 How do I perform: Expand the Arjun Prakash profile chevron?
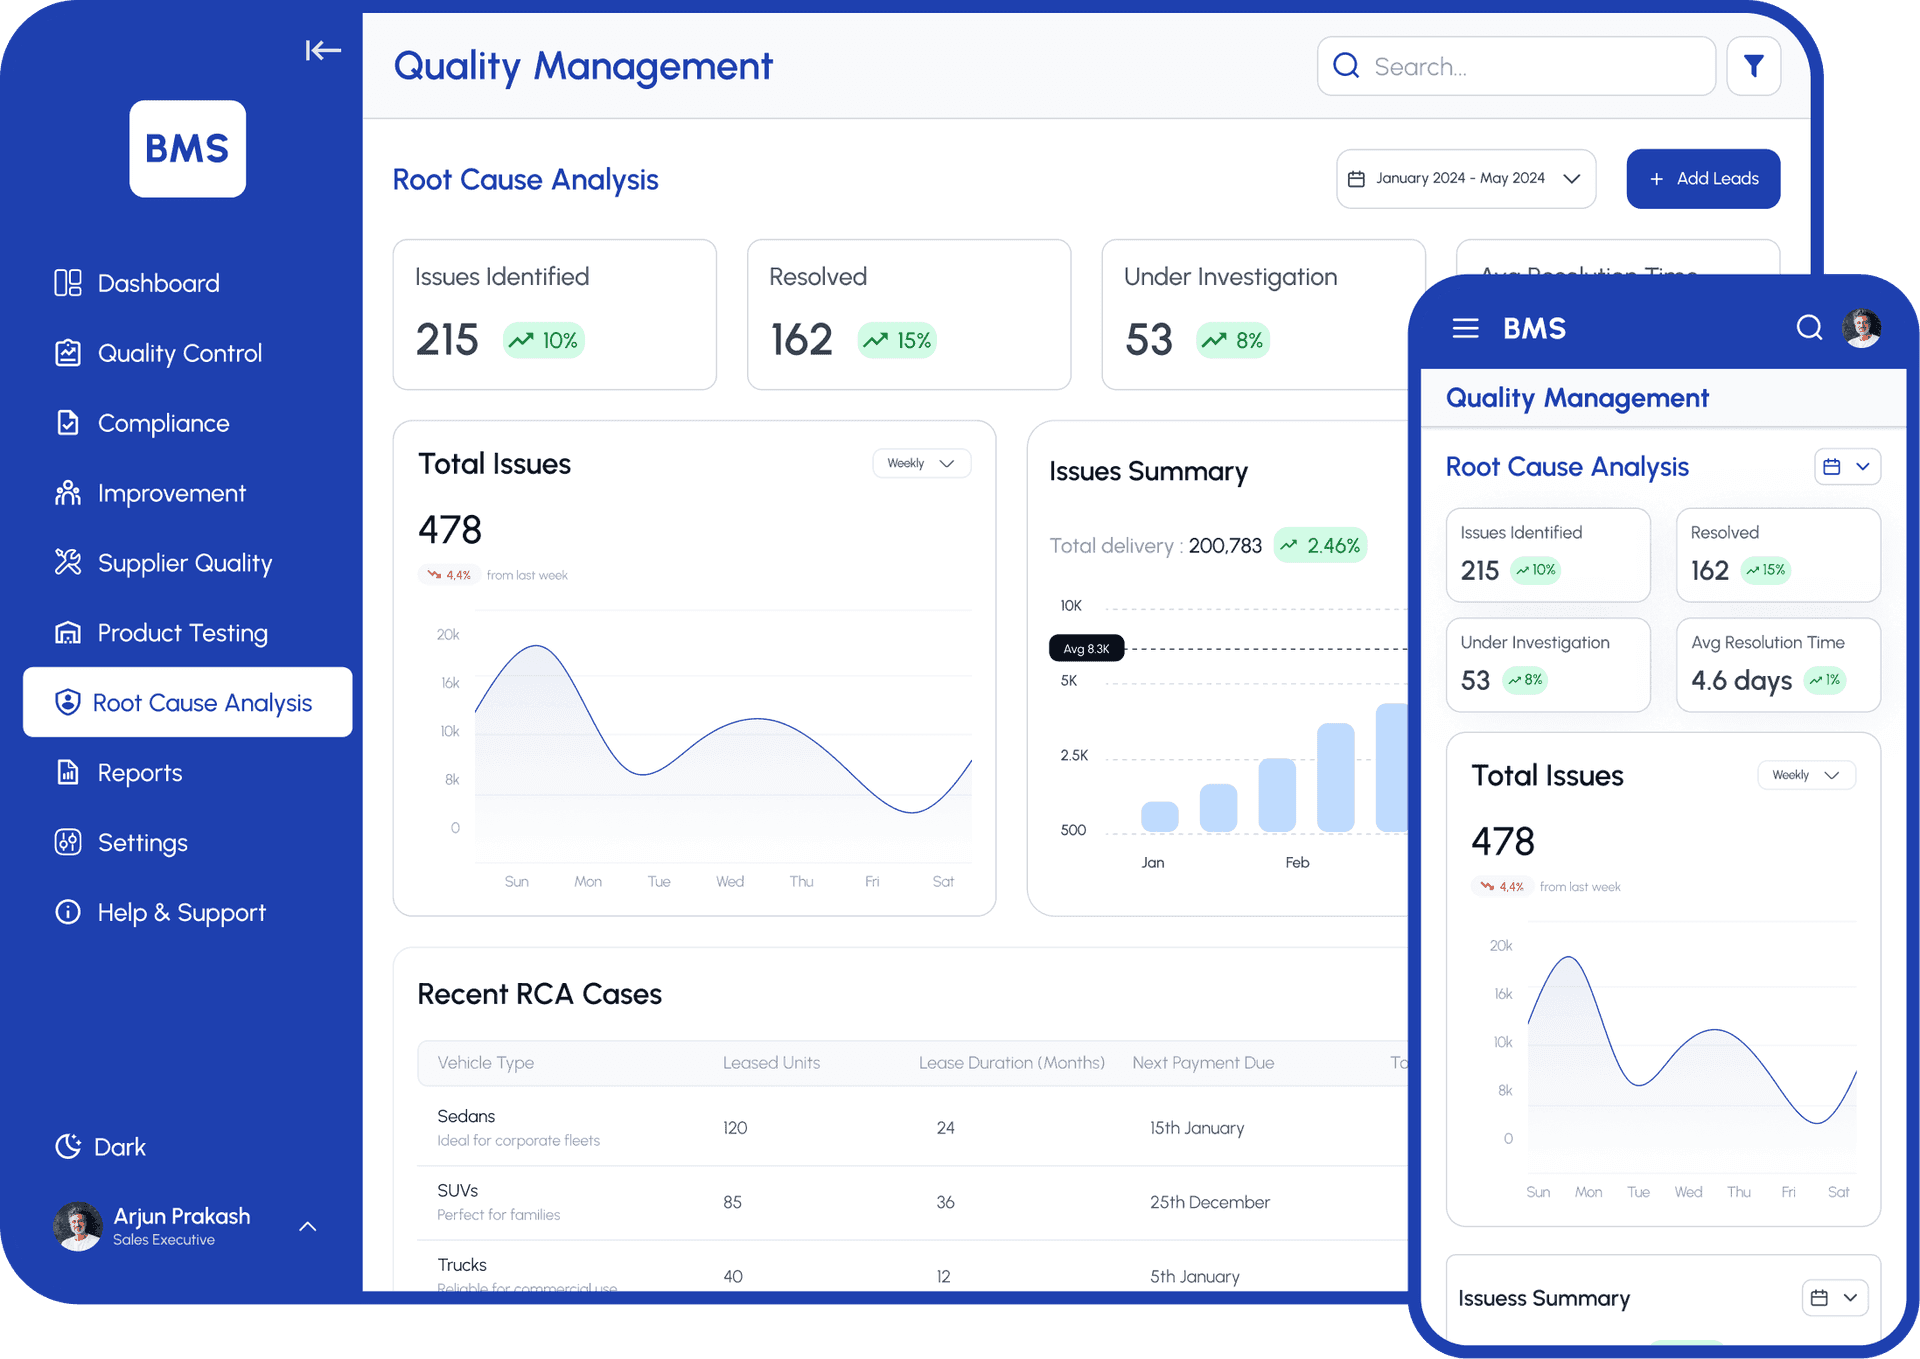point(308,1226)
